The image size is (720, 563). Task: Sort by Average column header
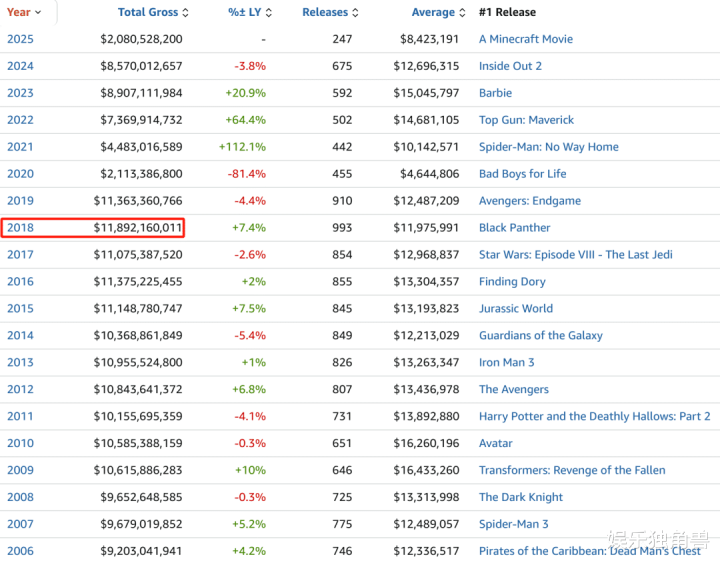tap(438, 12)
